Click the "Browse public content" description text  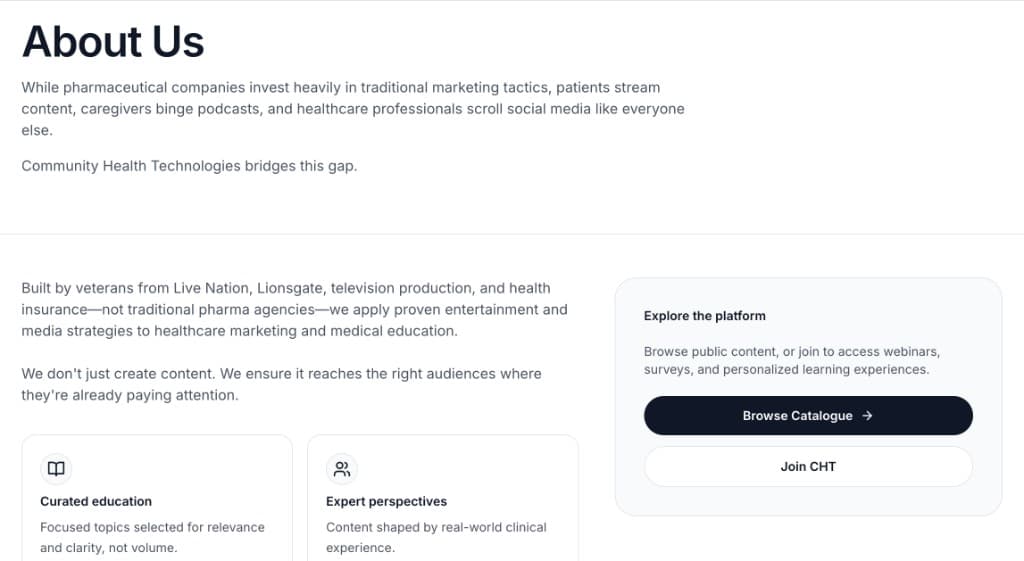791,360
